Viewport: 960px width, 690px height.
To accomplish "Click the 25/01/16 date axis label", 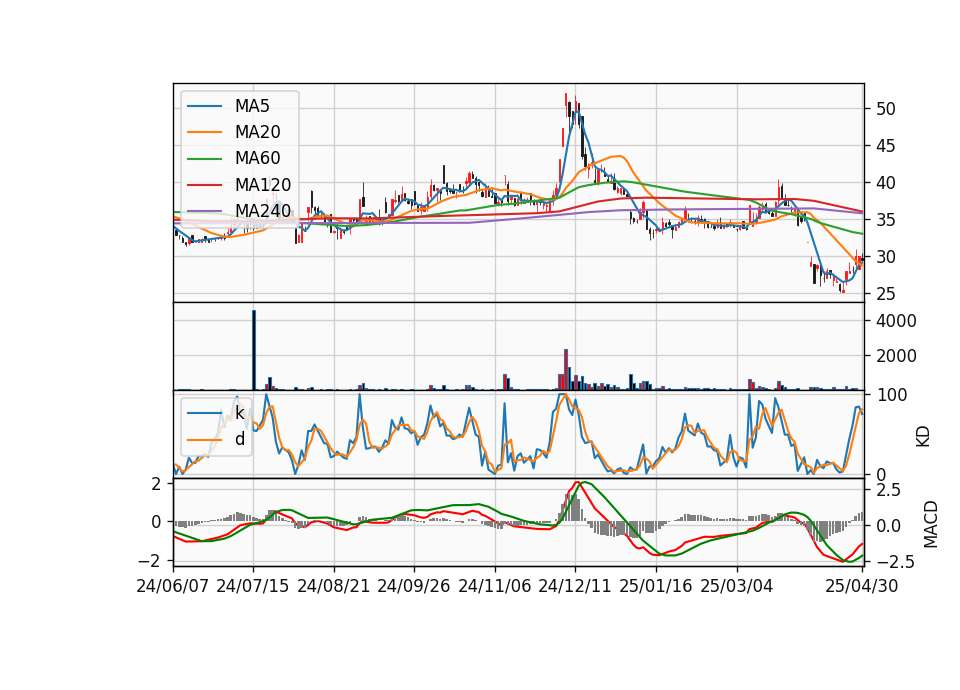I will [x=656, y=587].
